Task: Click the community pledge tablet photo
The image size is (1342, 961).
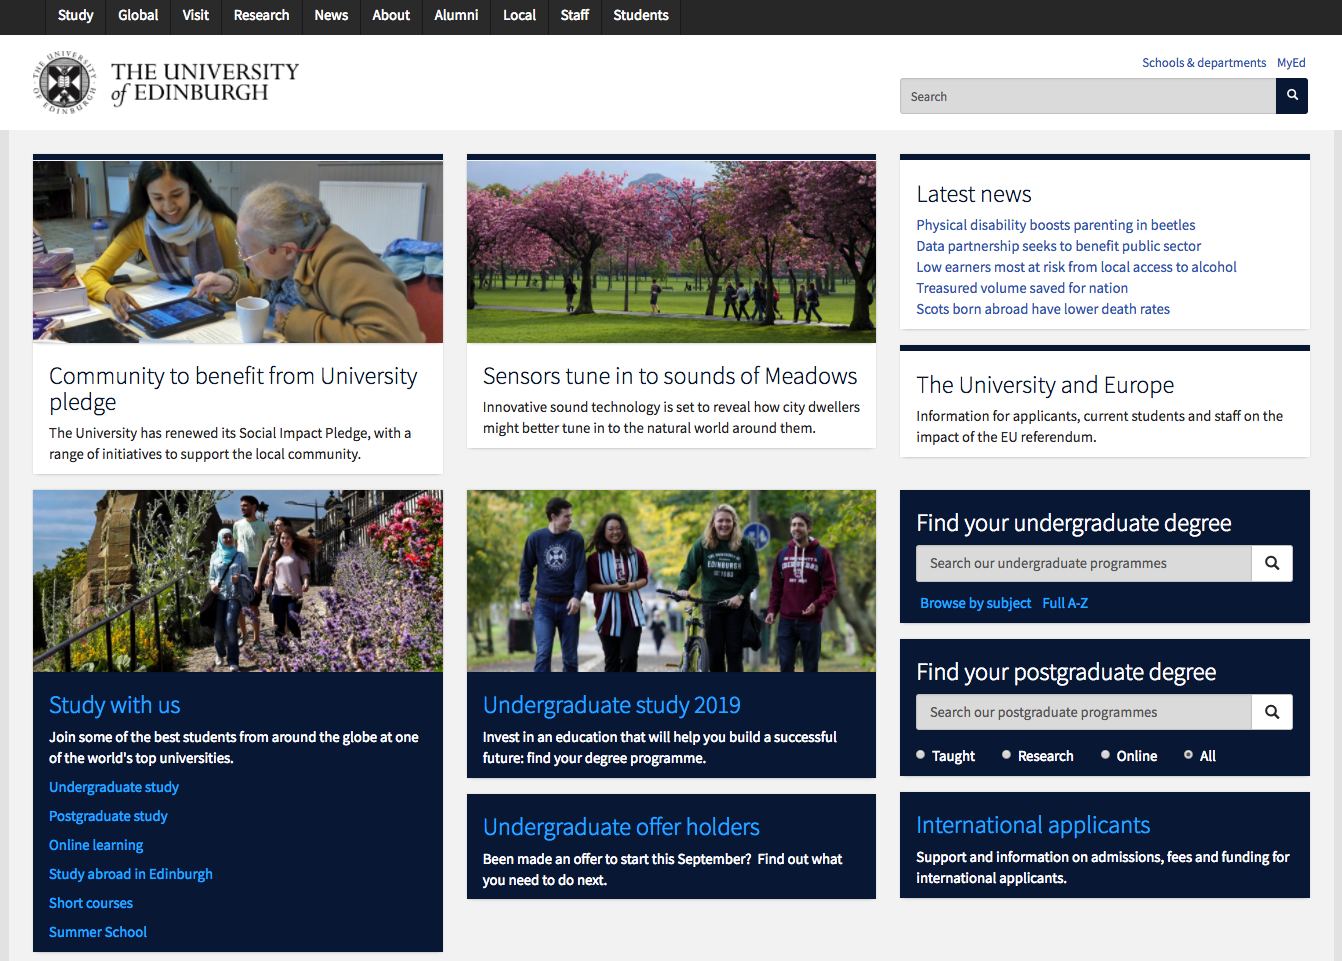Action: pos(238,252)
